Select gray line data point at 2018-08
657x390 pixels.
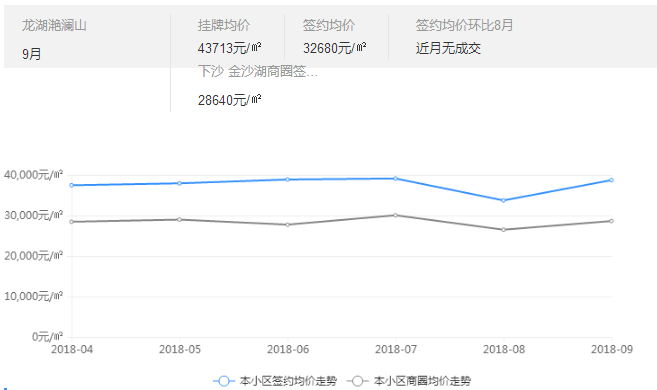coord(503,230)
